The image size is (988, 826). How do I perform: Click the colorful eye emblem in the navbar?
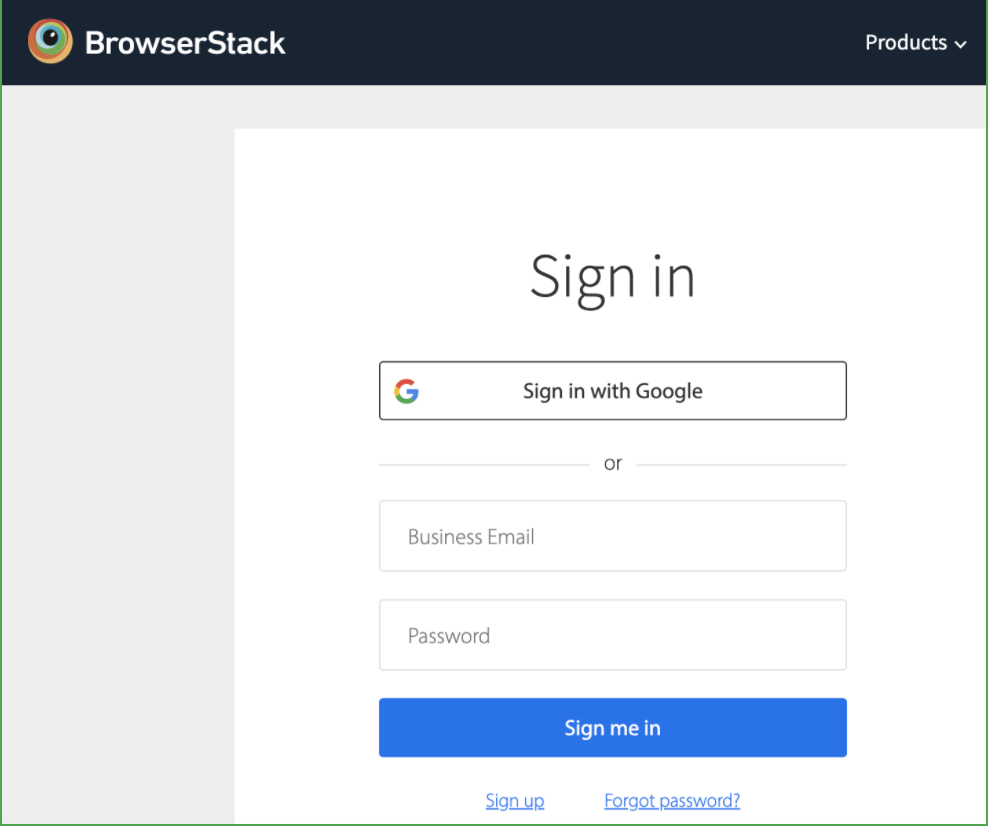point(49,41)
